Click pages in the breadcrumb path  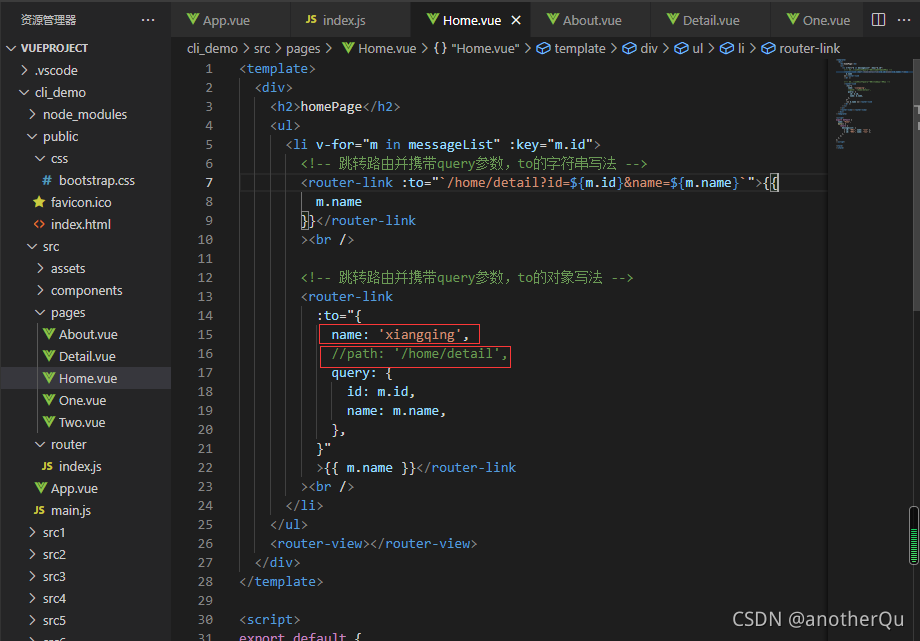point(303,49)
